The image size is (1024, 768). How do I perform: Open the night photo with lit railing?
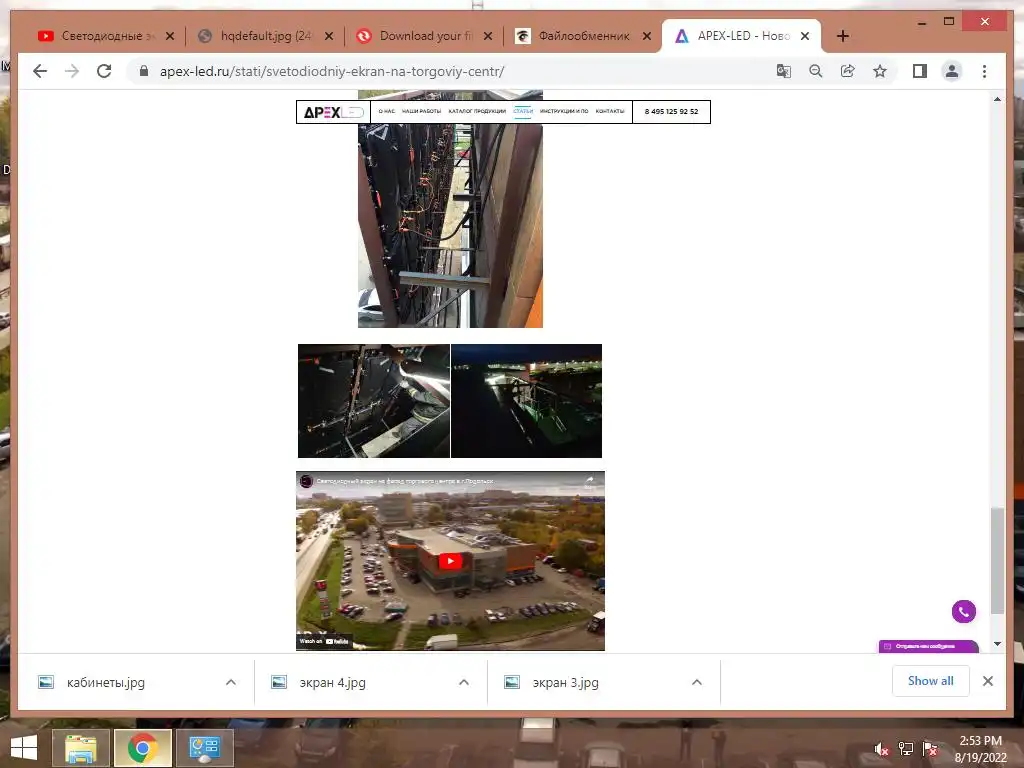click(526, 401)
